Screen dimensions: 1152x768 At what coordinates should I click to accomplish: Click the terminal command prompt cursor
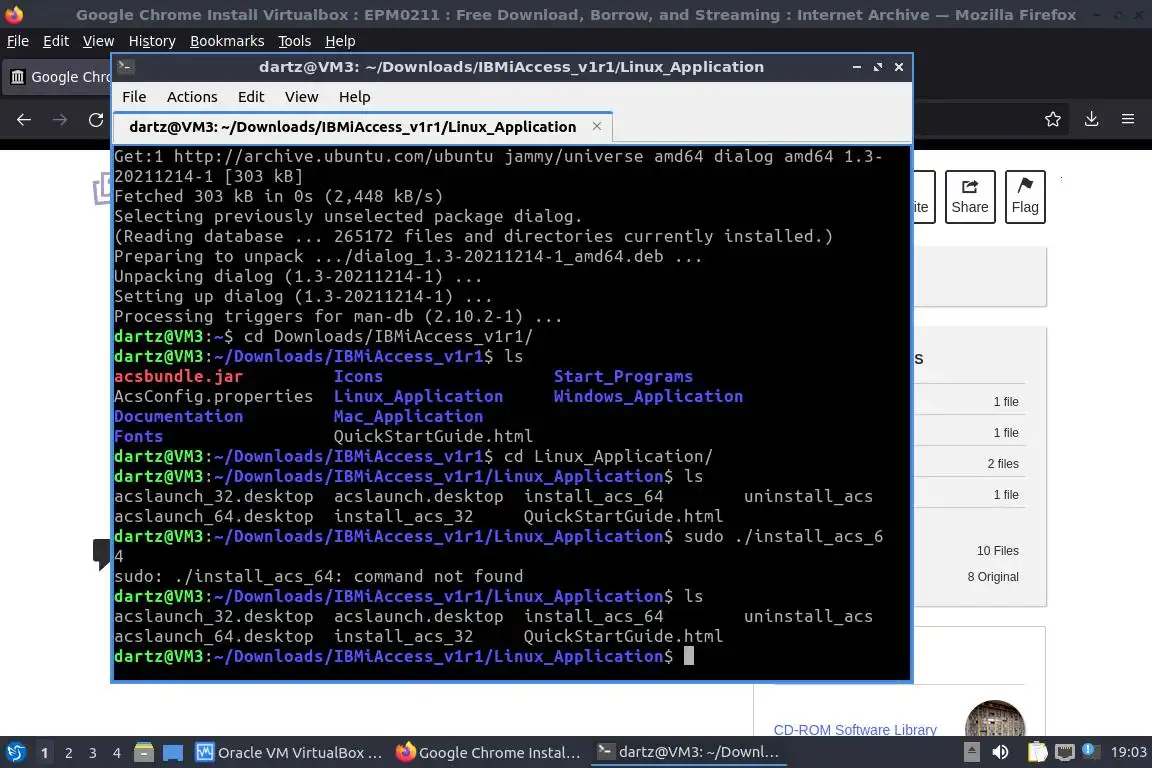(x=688, y=656)
